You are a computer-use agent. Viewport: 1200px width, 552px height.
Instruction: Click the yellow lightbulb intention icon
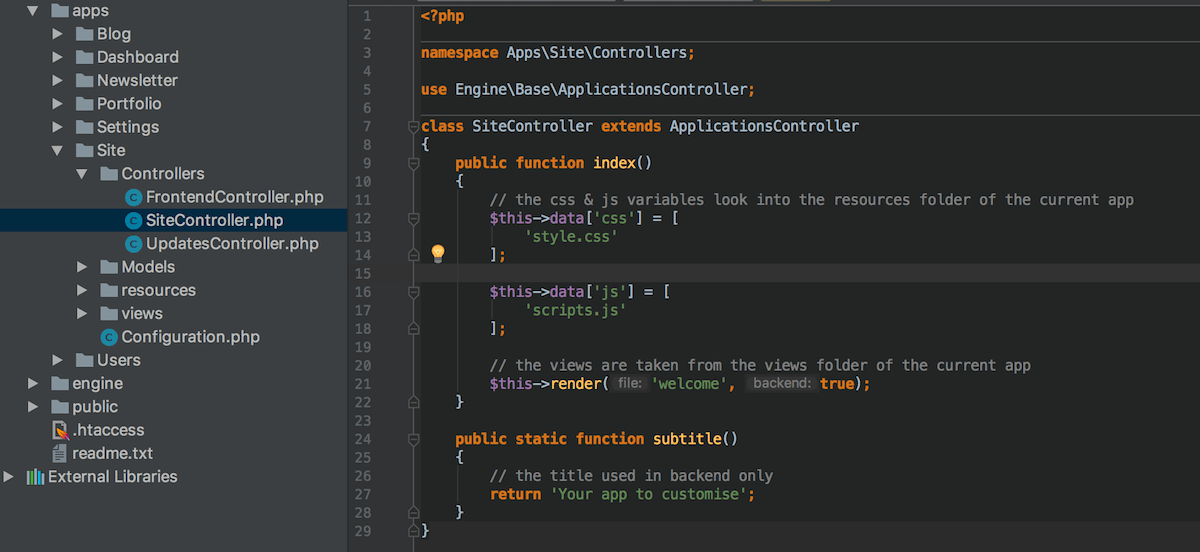pos(437,253)
